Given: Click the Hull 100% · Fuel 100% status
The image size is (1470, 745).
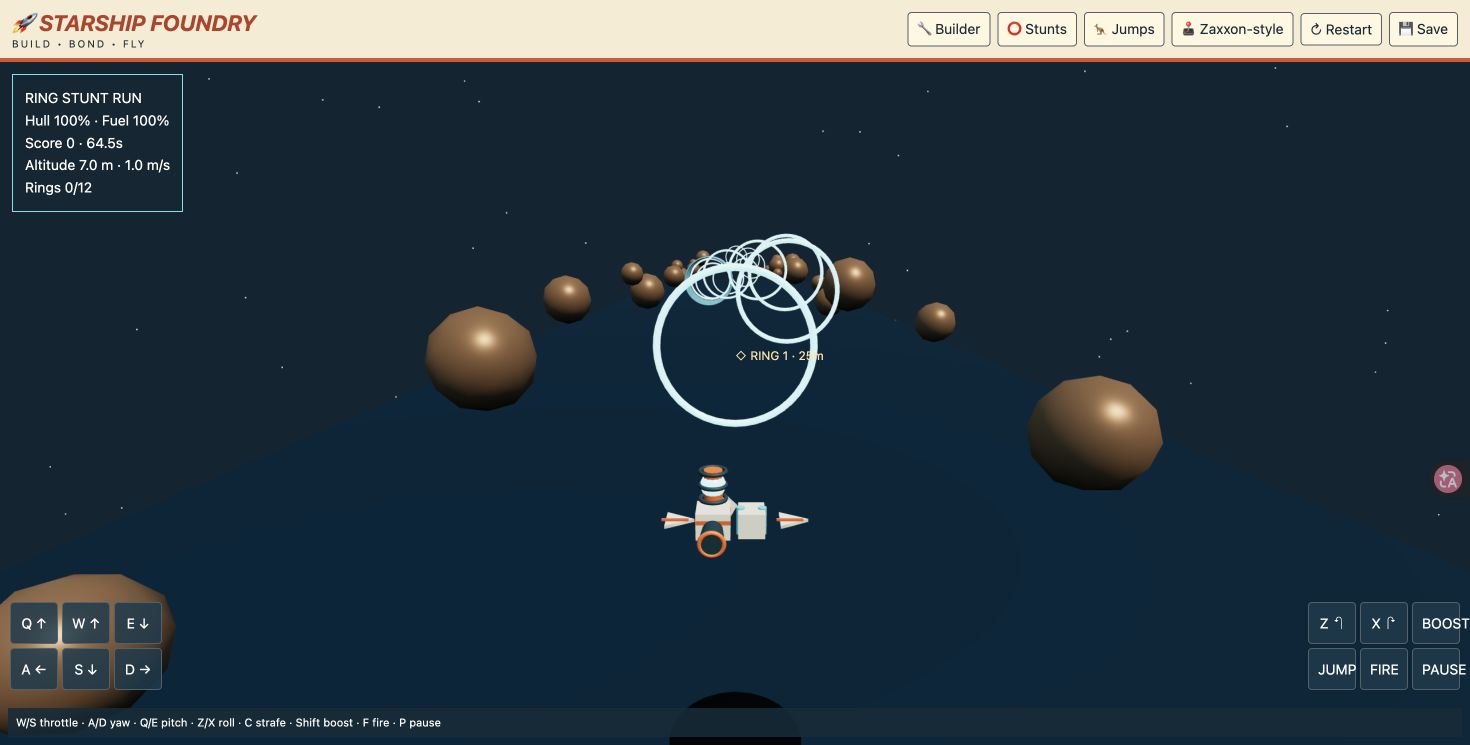Looking at the screenshot, I should tap(97, 120).
